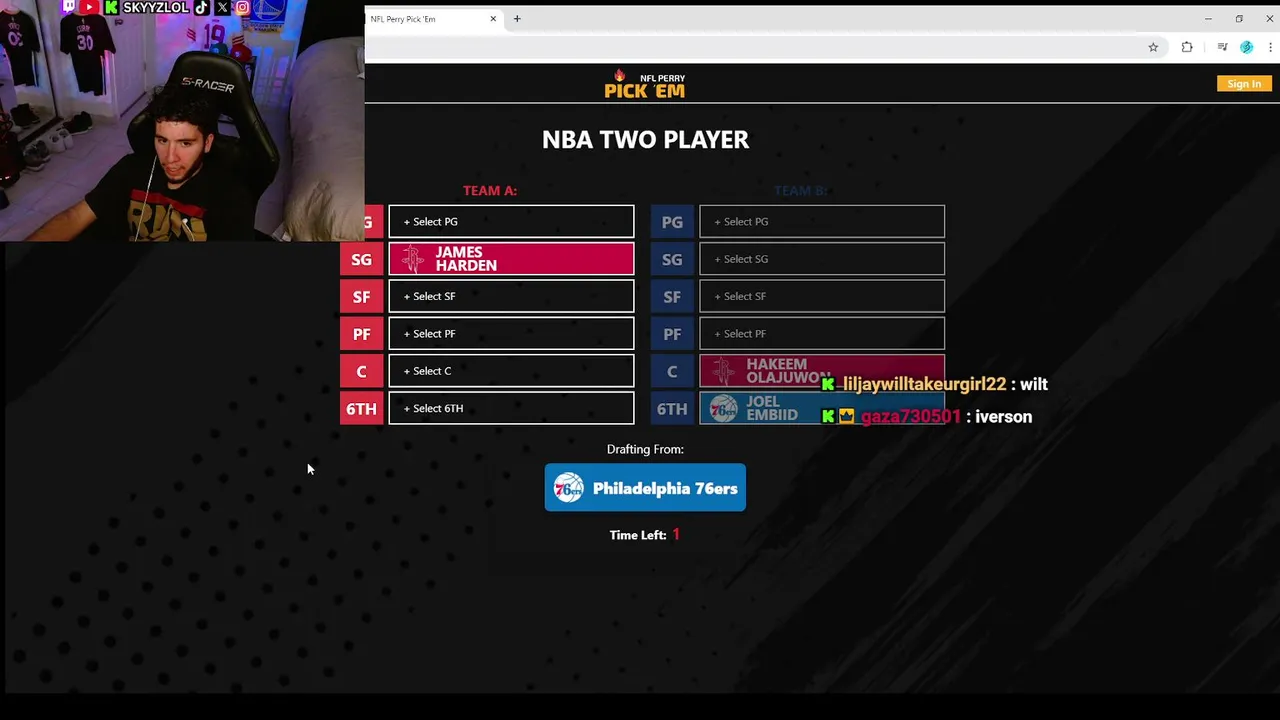Click Team B PG position label
Image resolution: width=1280 pixels, height=720 pixels.
click(672, 222)
